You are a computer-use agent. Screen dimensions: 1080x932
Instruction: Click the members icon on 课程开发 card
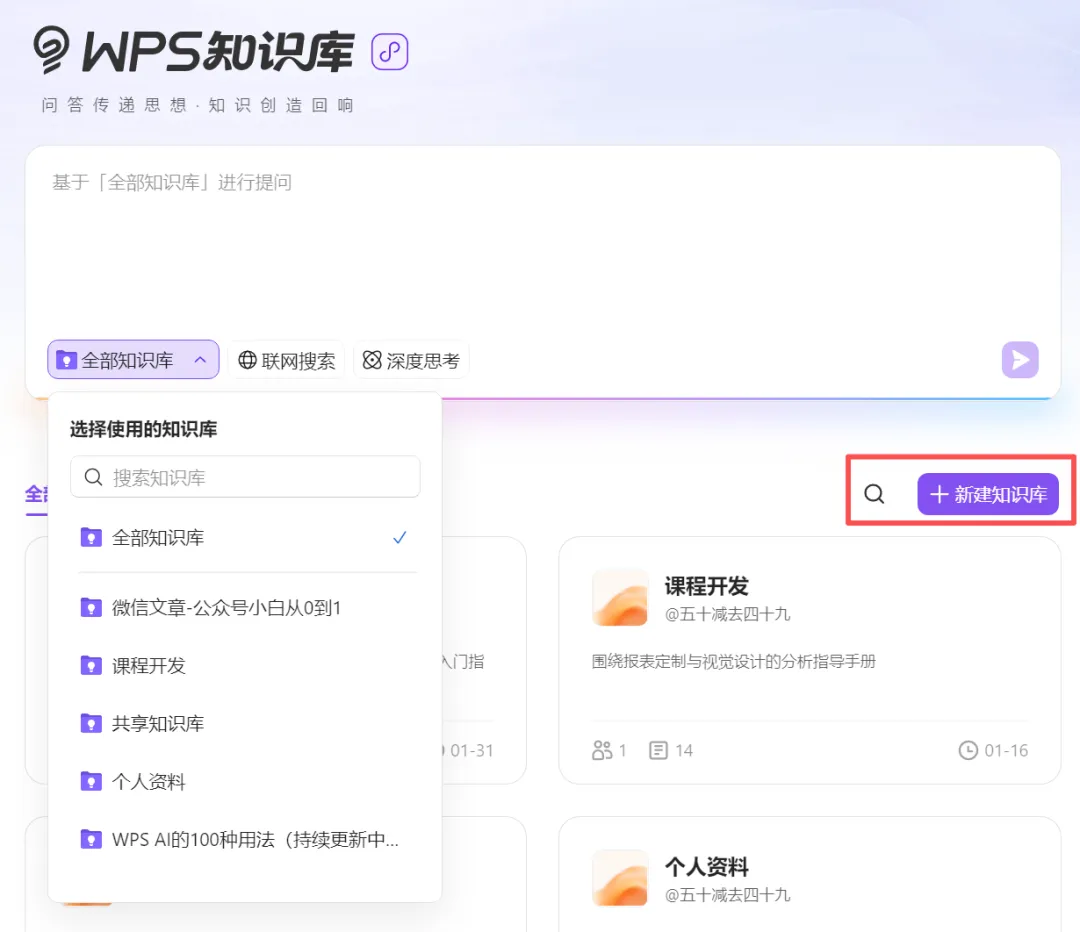pyautogui.click(x=602, y=750)
